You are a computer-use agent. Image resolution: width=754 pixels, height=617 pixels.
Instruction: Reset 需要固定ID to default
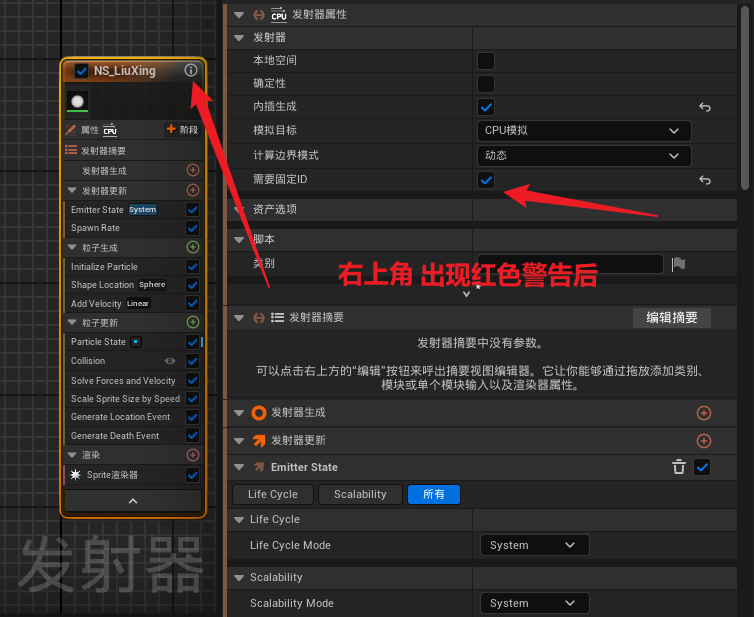pos(705,180)
